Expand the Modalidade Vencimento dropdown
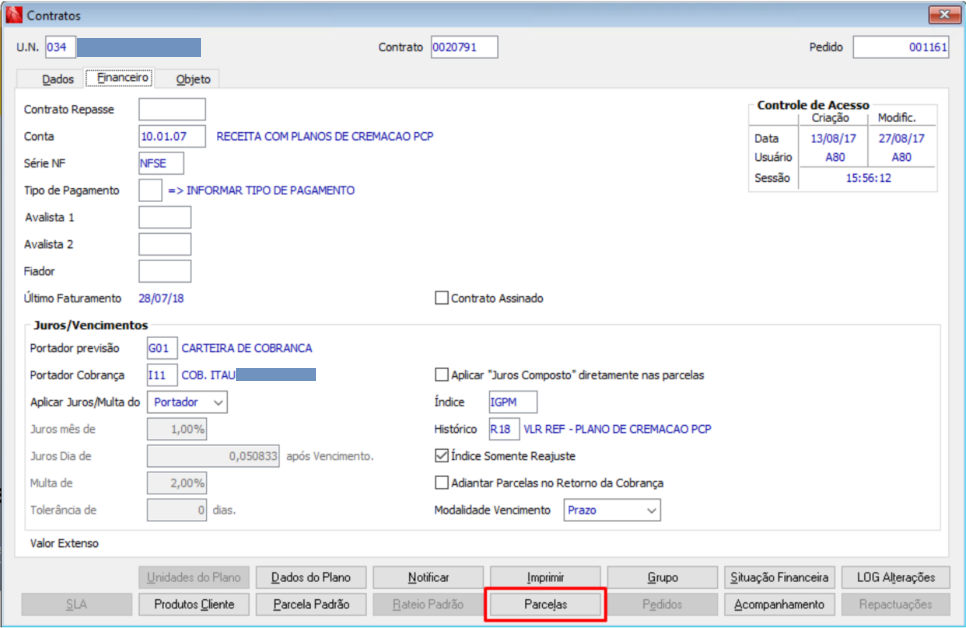Image resolution: width=966 pixels, height=628 pixels. 612,510
